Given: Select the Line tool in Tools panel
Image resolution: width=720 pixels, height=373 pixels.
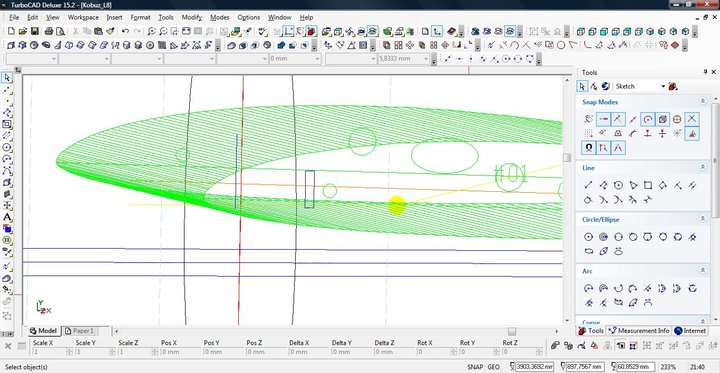Looking at the screenshot, I should click(x=588, y=185).
